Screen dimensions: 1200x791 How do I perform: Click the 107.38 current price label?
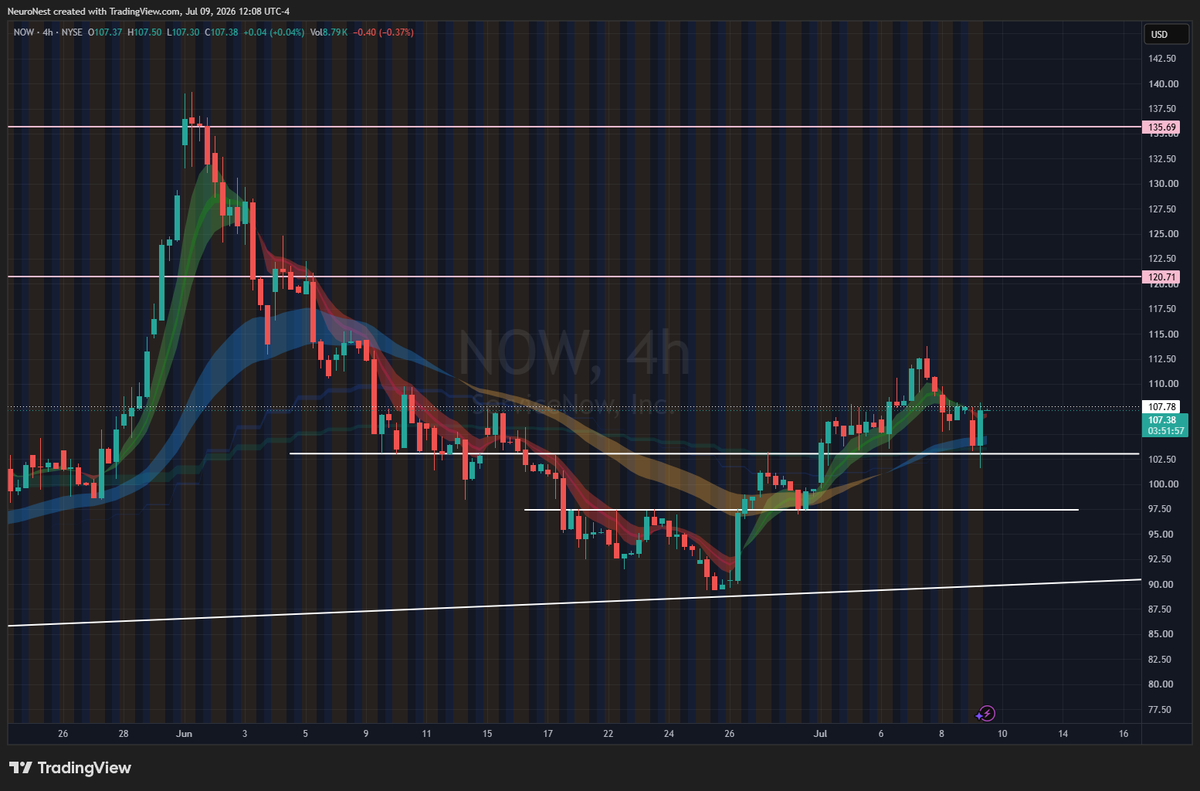(x=1161, y=420)
